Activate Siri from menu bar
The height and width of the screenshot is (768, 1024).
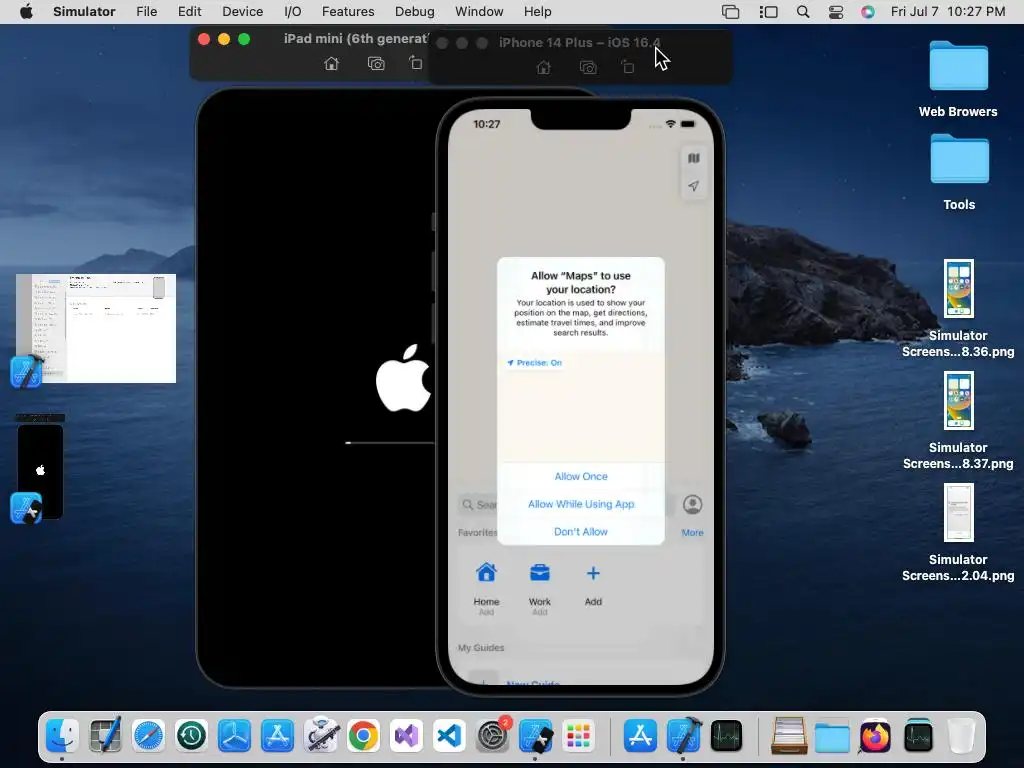tap(867, 12)
